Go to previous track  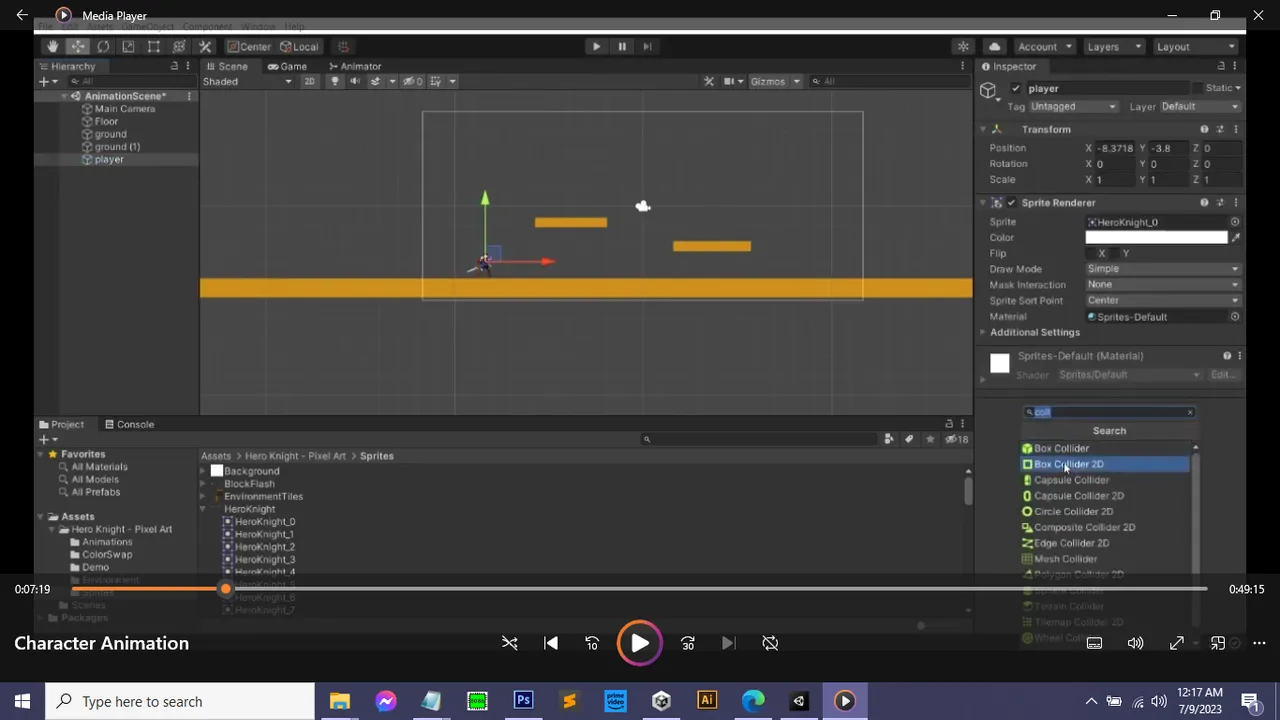click(x=551, y=643)
